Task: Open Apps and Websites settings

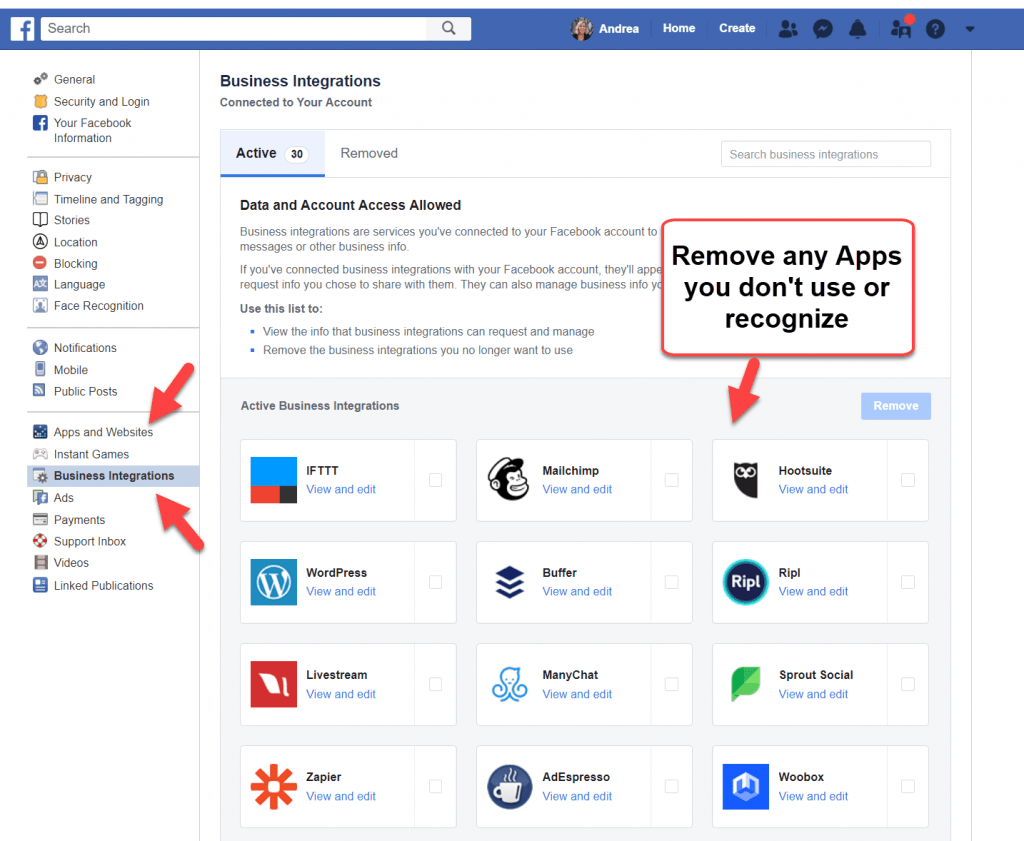Action: [x=103, y=432]
